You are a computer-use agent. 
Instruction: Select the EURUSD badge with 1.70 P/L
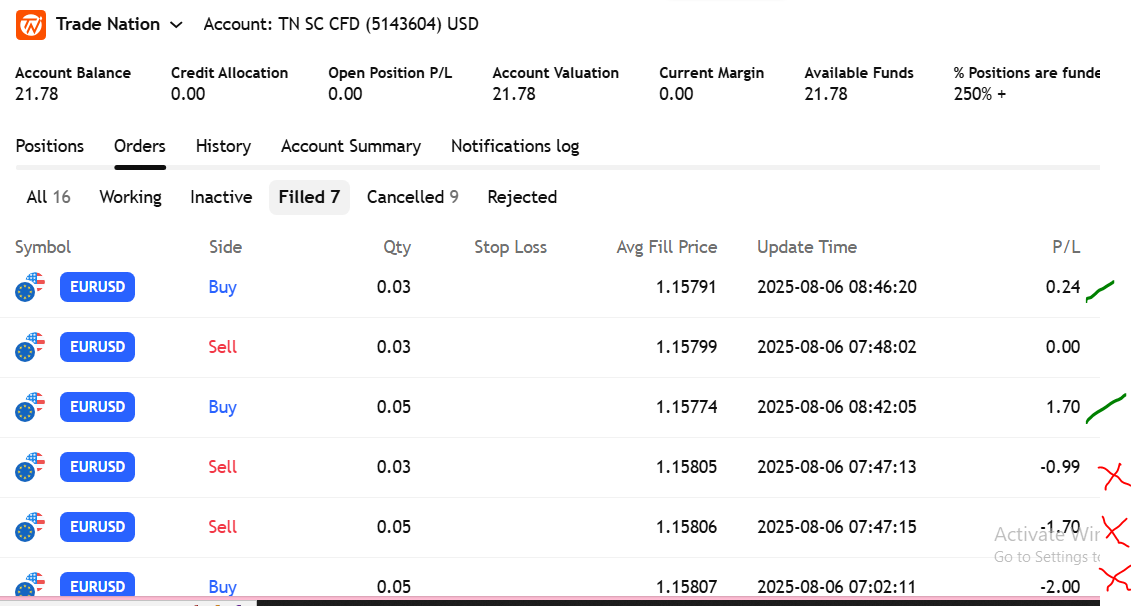[x=97, y=407]
